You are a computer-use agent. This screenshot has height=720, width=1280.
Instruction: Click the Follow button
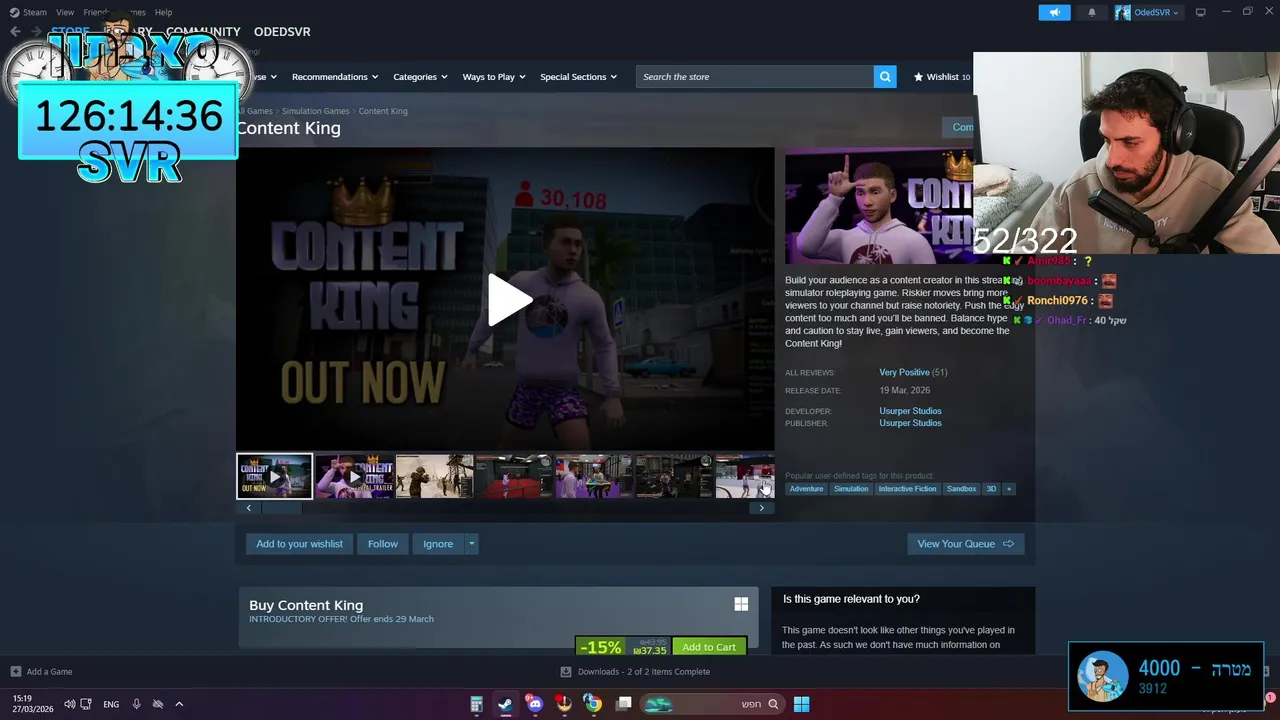[x=383, y=544]
